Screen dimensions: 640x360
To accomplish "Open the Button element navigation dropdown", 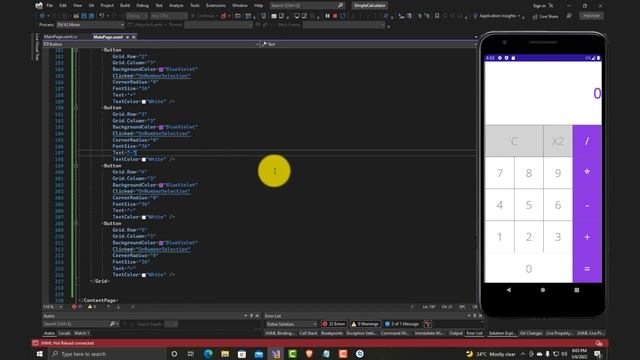I will 151,44.
